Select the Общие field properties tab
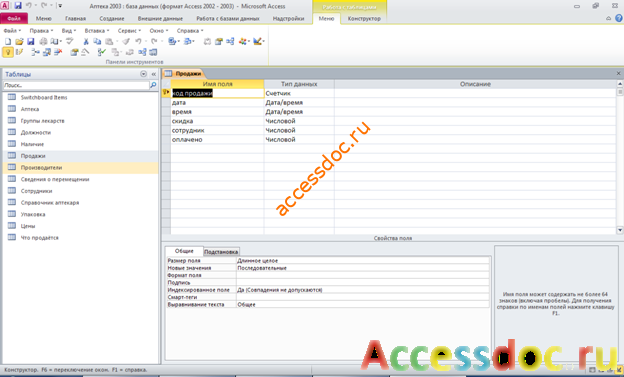The image size is (624, 377). coord(184,251)
